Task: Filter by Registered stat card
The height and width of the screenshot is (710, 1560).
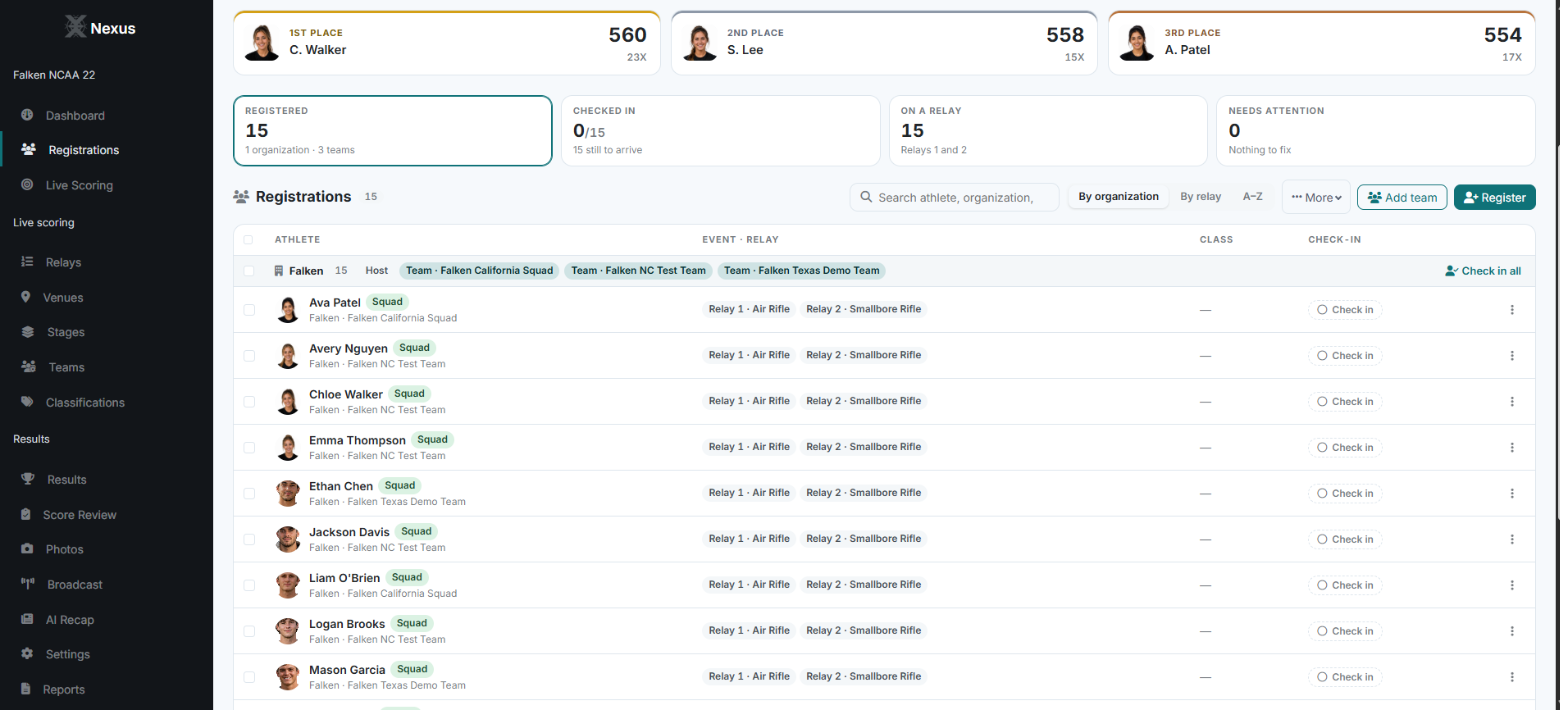Action: [x=393, y=131]
